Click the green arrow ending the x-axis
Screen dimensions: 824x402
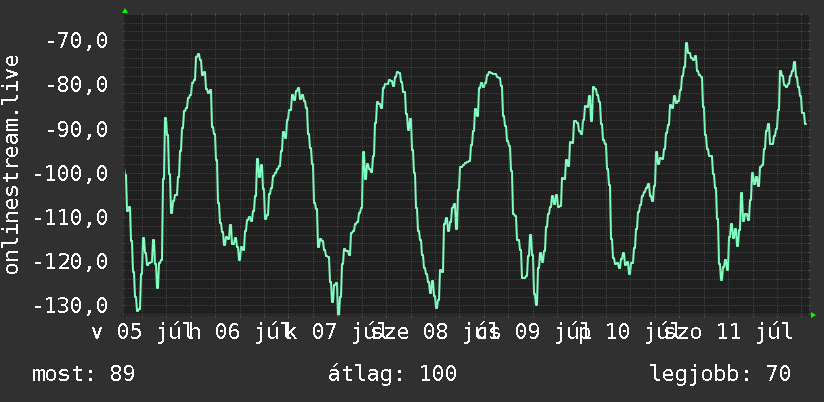tap(813, 315)
